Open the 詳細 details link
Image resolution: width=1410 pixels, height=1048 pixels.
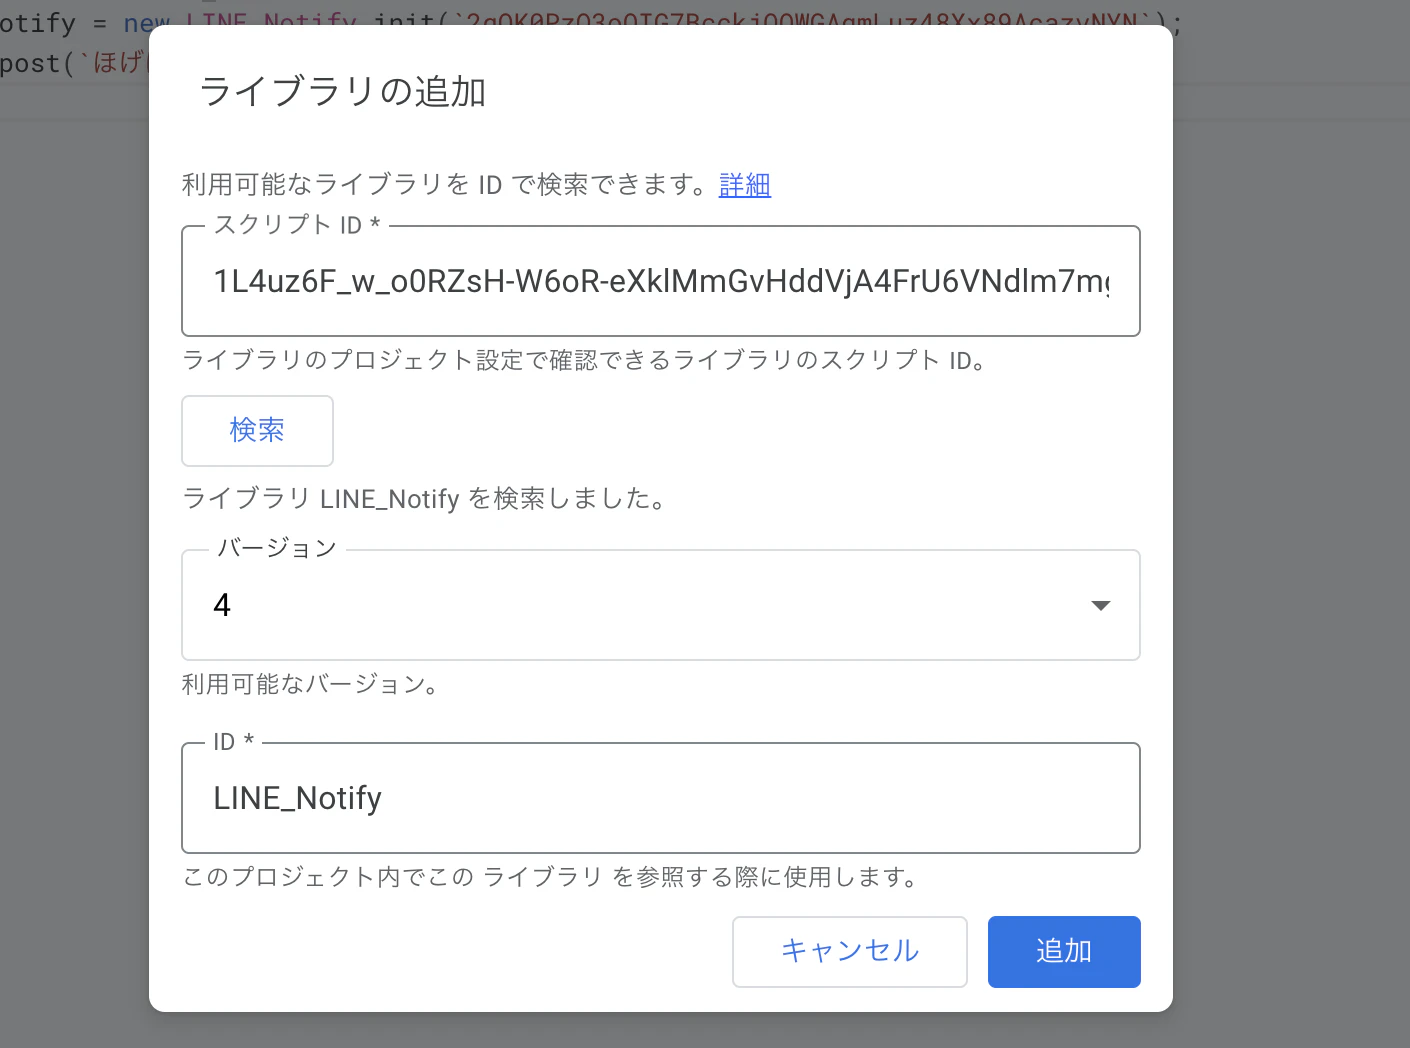(x=745, y=185)
